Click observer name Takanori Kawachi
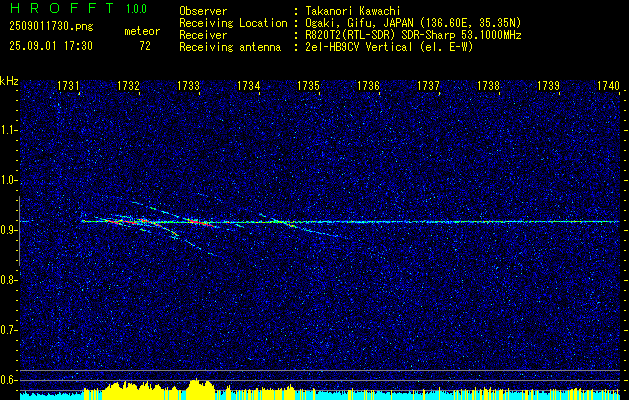 pos(352,11)
